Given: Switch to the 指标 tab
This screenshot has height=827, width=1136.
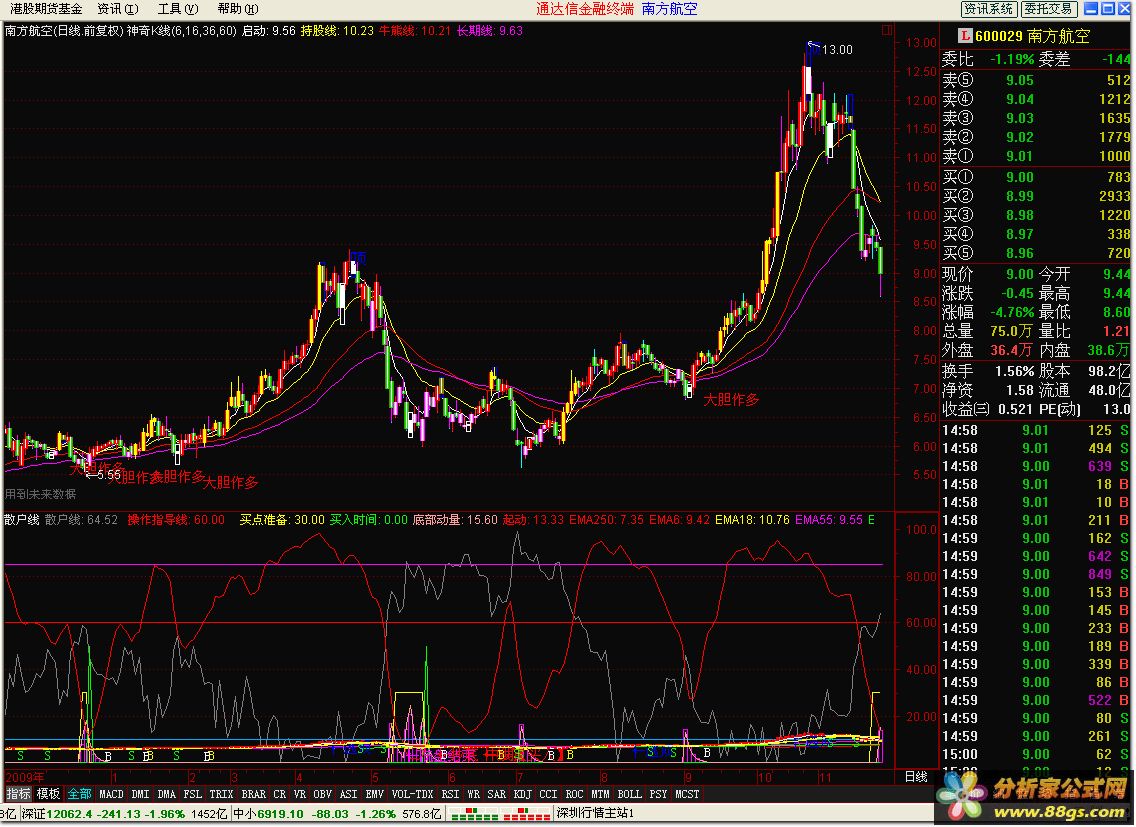Looking at the screenshot, I should pos(18,794).
